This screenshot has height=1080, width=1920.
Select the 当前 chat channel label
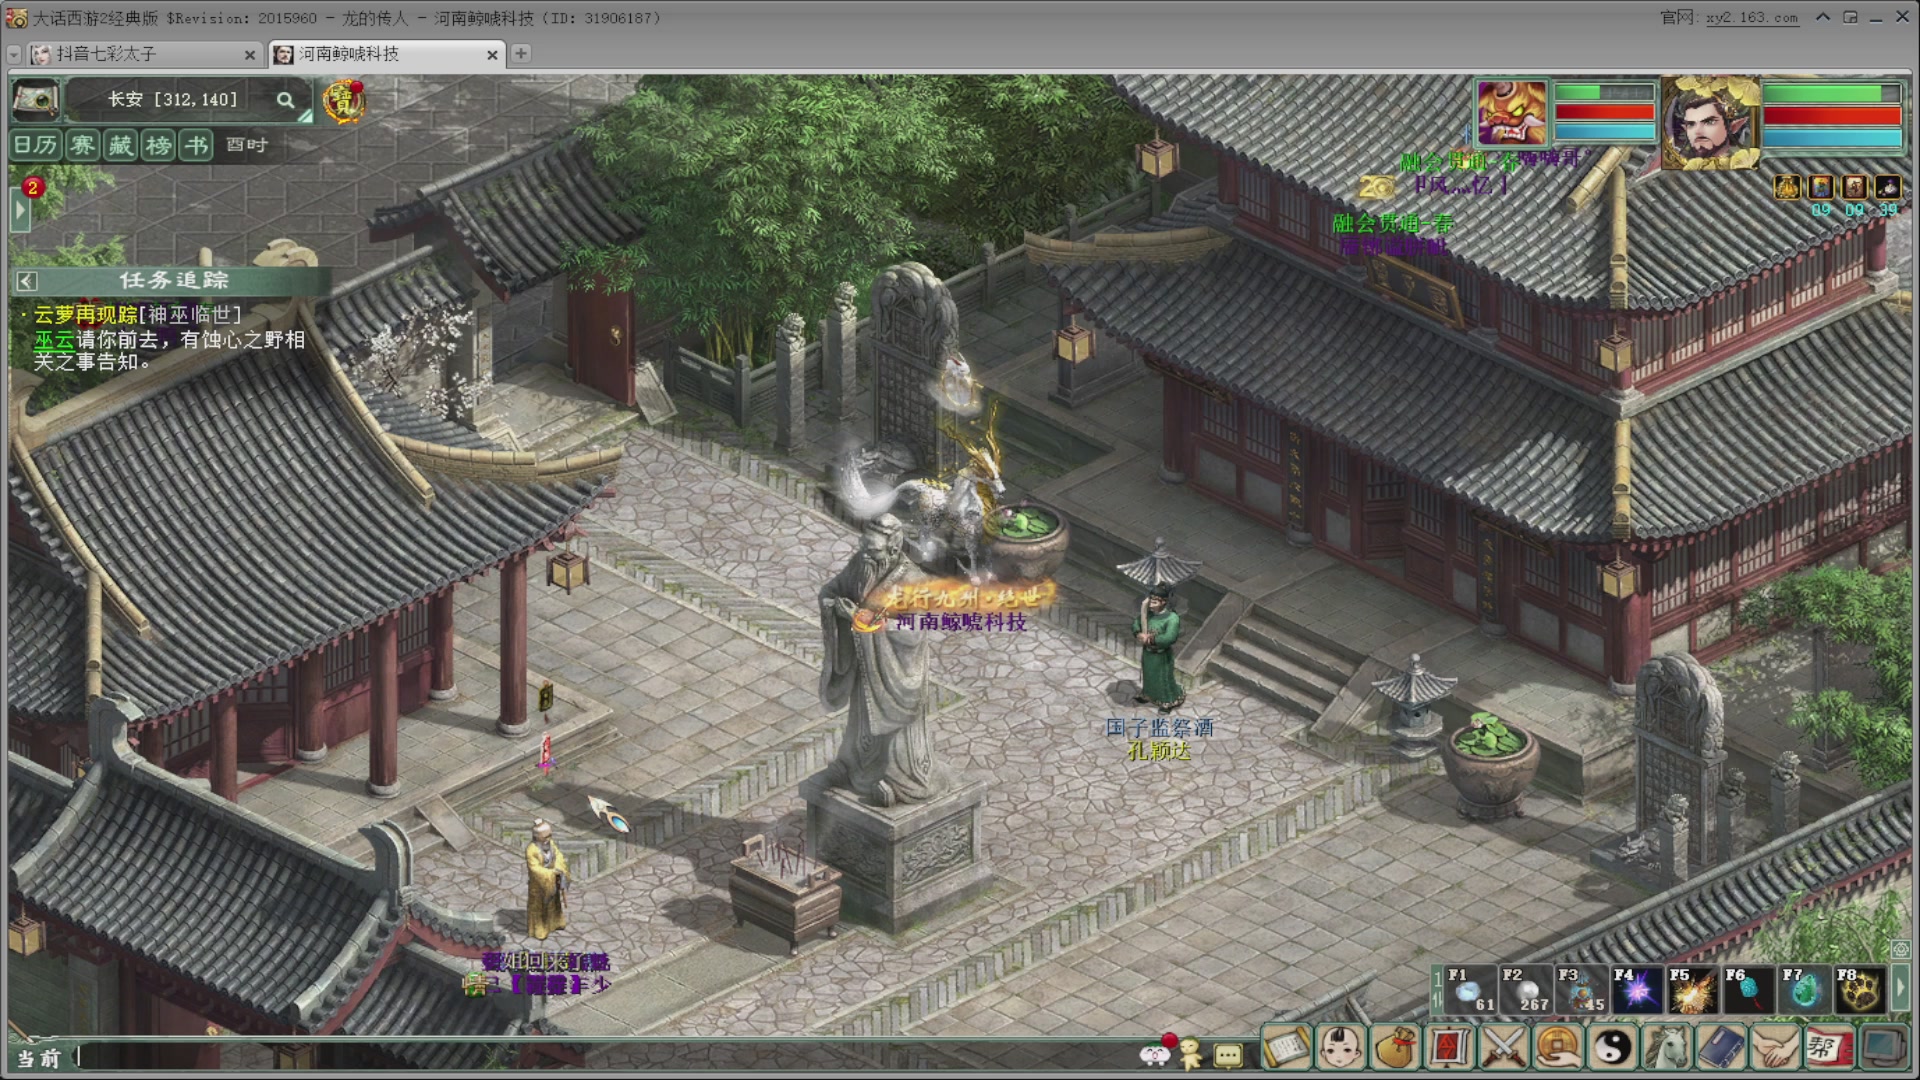[39, 1058]
